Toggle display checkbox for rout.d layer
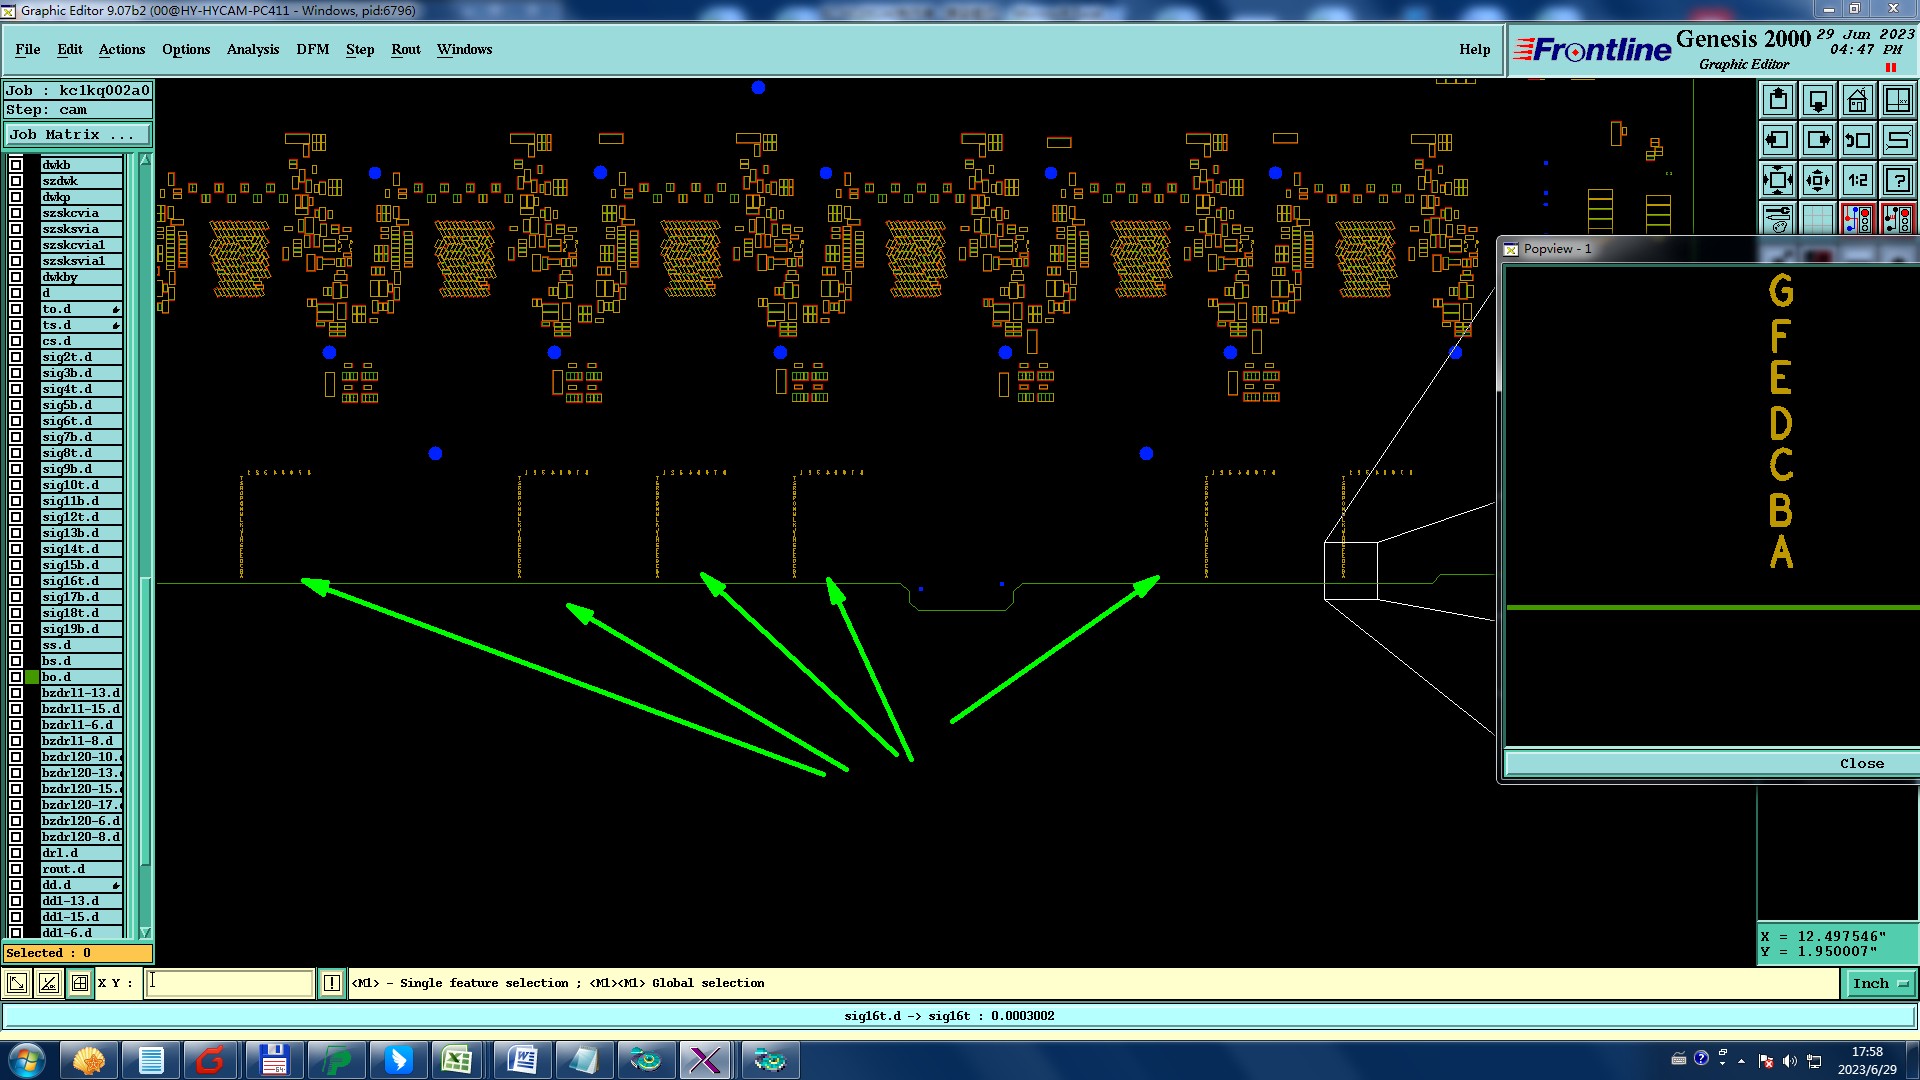The height and width of the screenshot is (1080, 1920). pyautogui.click(x=16, y=869)
